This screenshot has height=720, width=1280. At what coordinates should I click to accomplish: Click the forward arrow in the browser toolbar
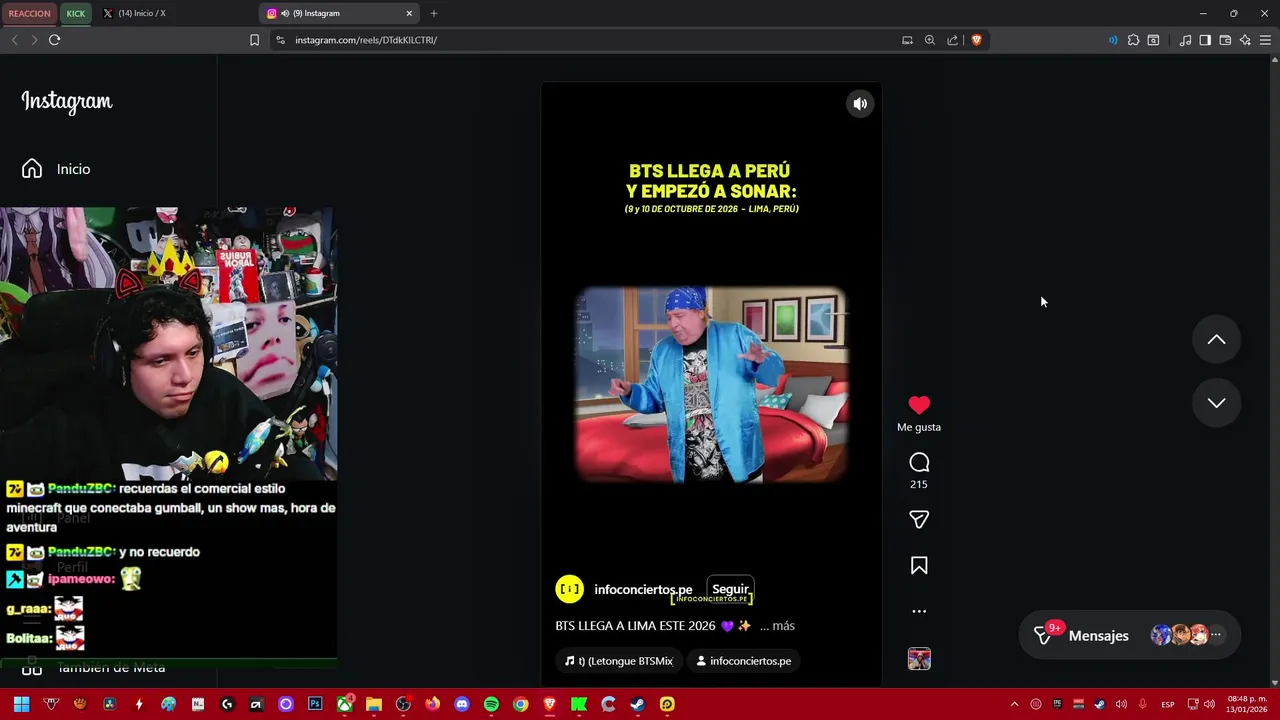34,40
